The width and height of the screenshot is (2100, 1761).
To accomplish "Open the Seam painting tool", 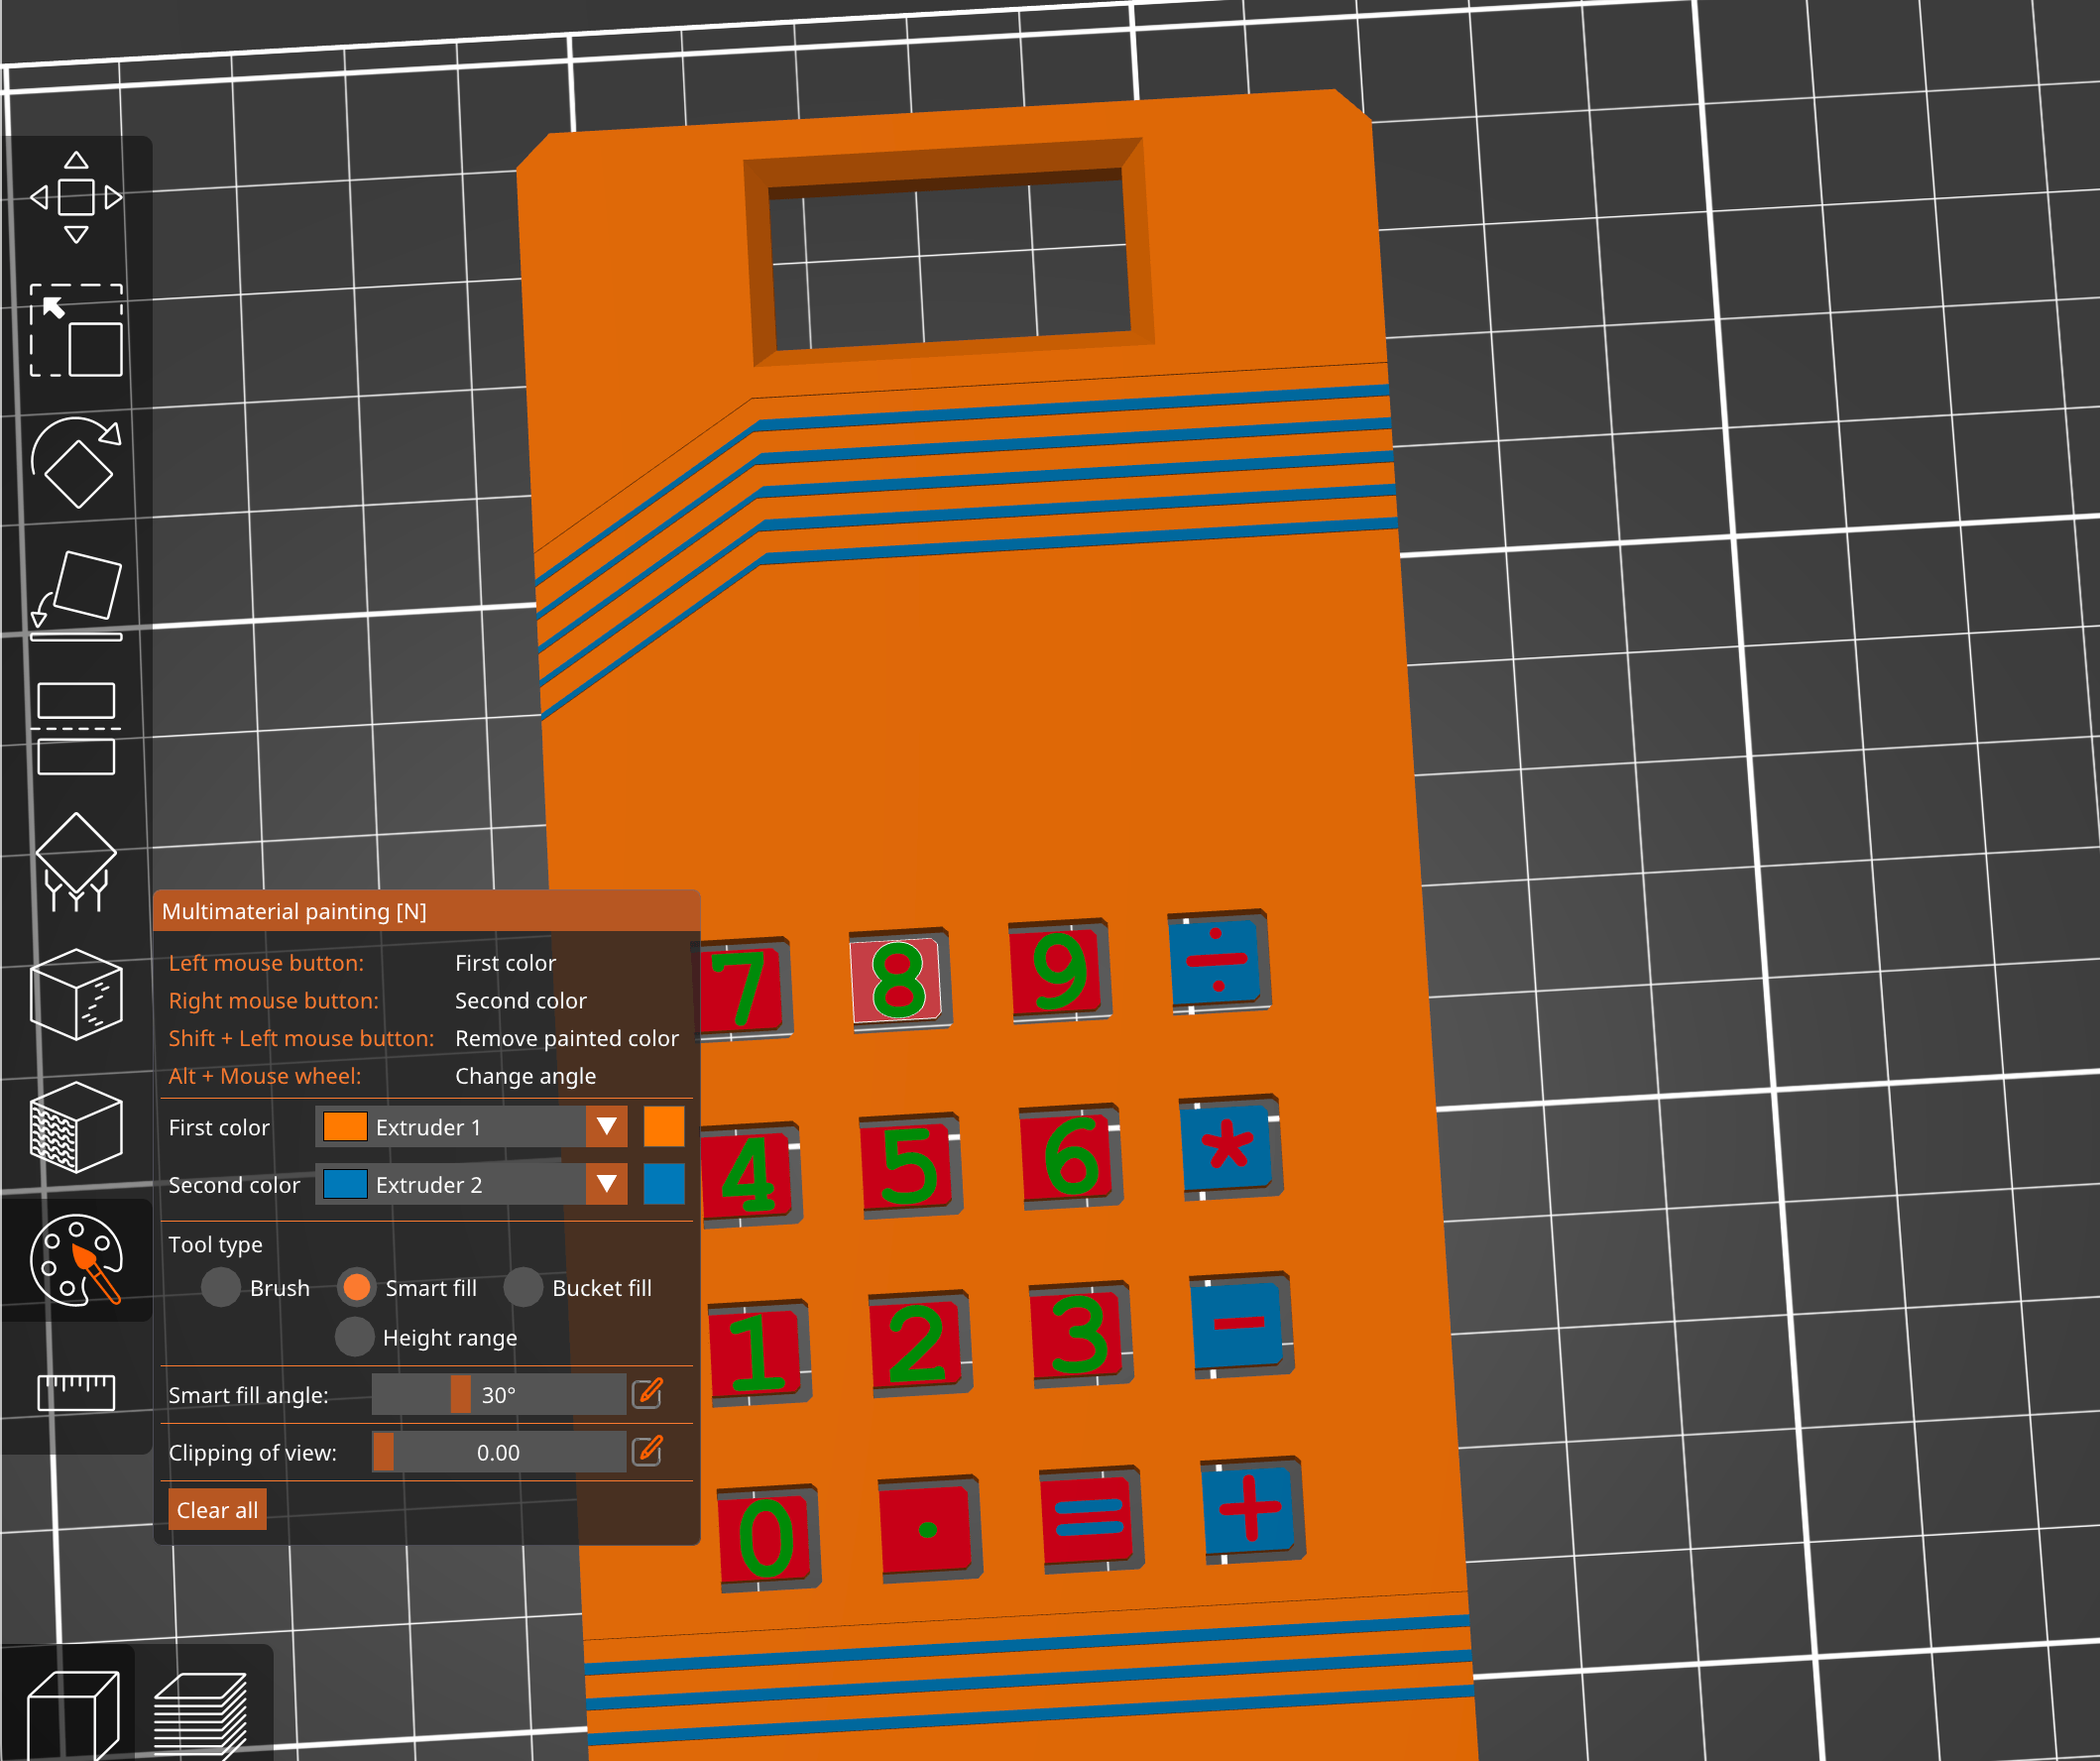I will (76, 994).
